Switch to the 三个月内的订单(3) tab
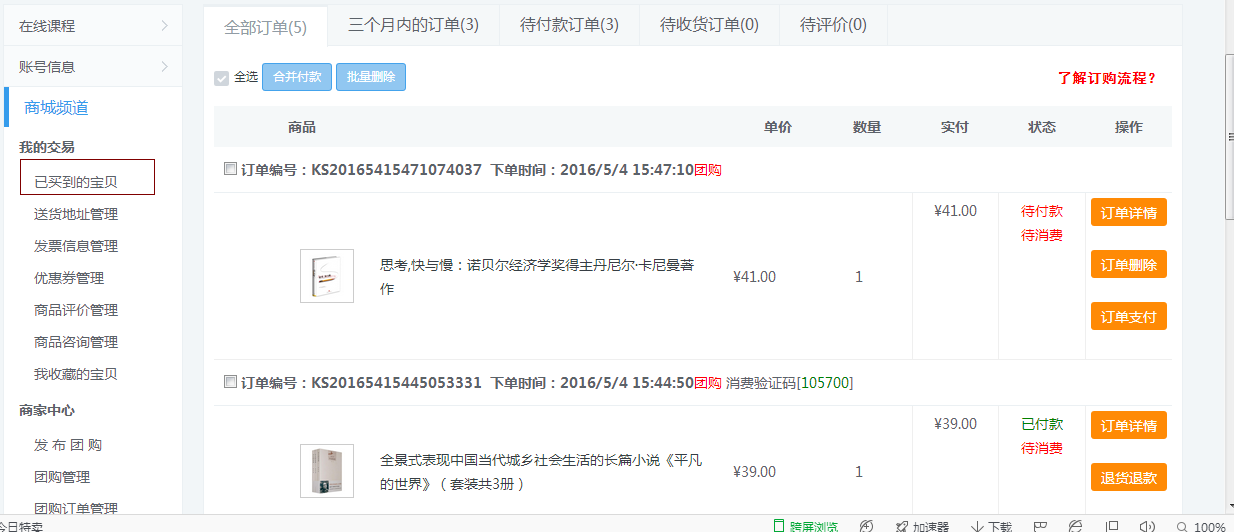This screenshot has width=1234, height=532. click(413, 25)
